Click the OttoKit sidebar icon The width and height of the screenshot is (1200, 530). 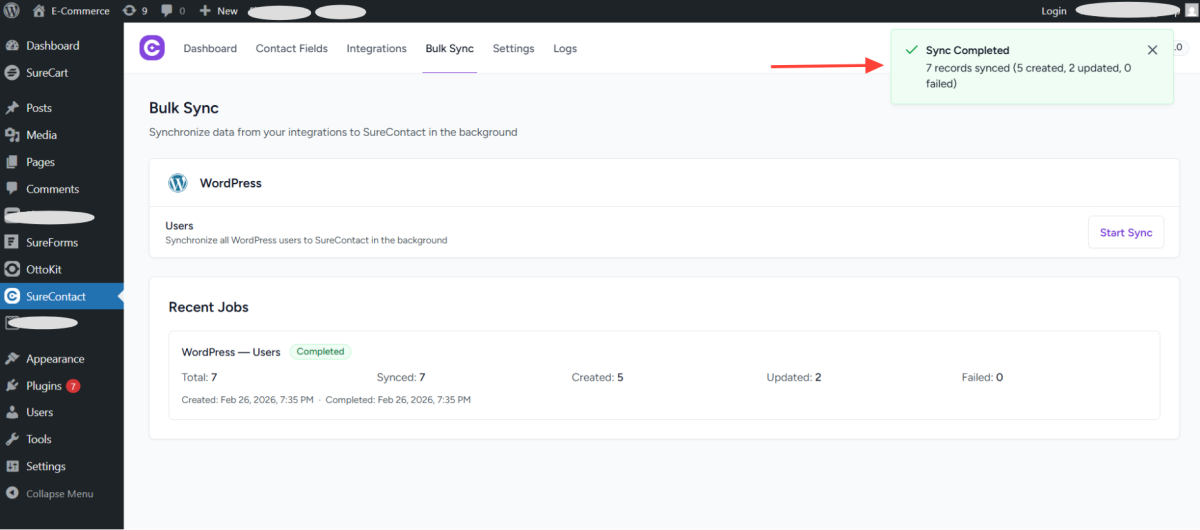click(12, 269)
